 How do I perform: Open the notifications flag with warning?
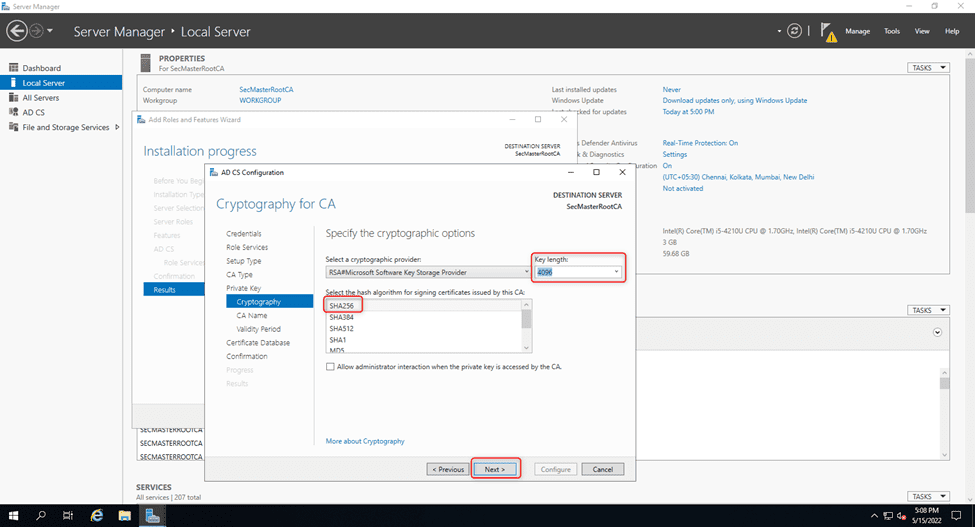(x=828, y=32)
